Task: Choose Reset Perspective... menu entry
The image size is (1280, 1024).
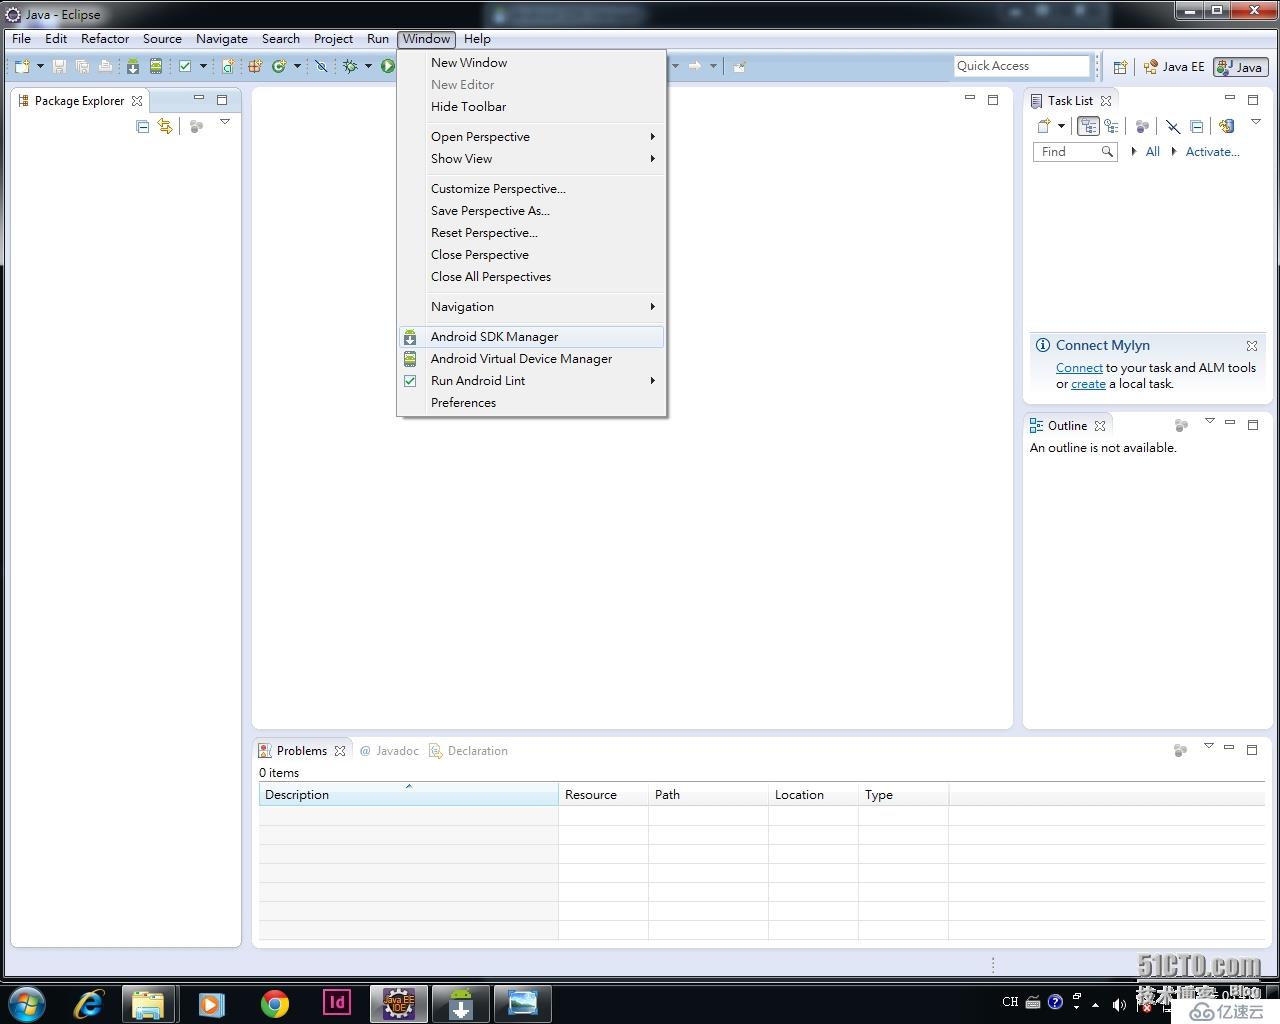Action: (532, 232)
